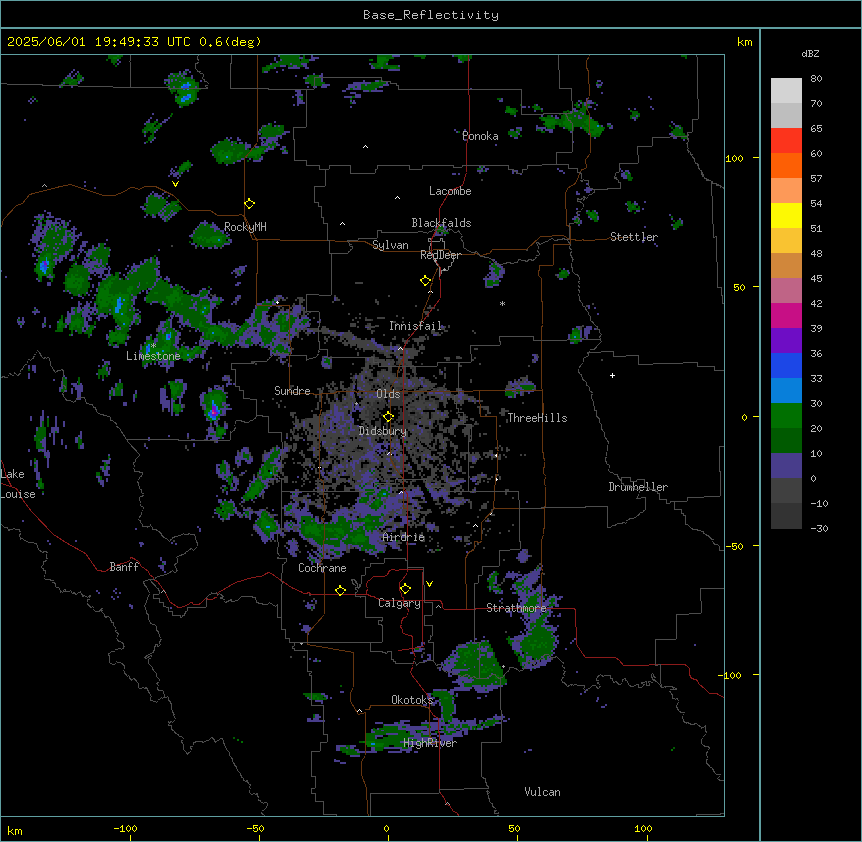
Task: Click the RedDeer city label
Action: click(440, 255)
